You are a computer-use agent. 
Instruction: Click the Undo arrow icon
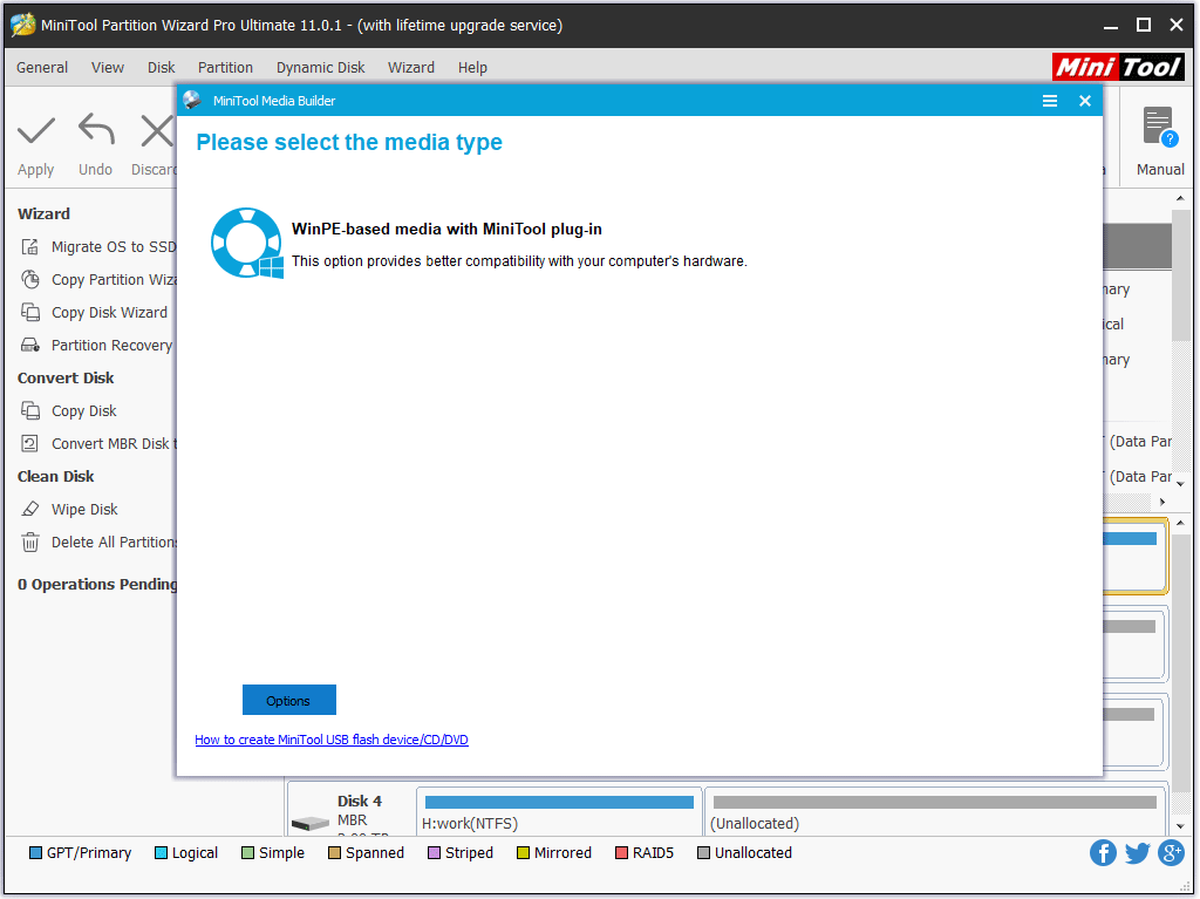point(96,130)
